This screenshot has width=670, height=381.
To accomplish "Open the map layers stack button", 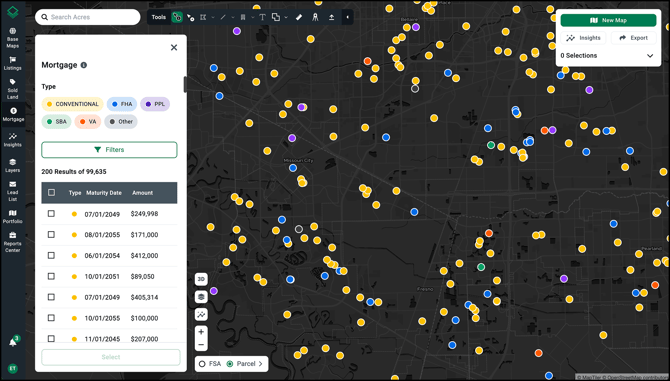I will pyautogui.click(x=201, y=297).
